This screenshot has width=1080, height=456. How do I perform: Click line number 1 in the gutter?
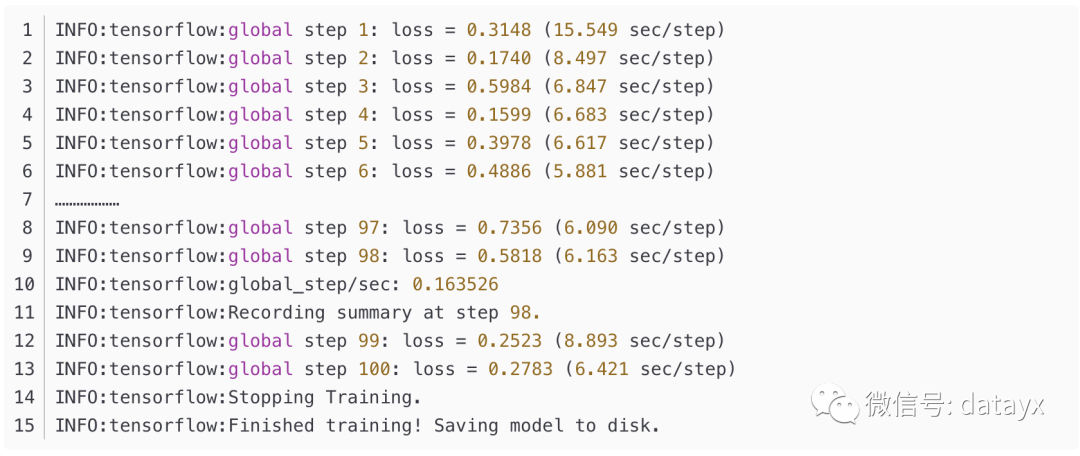click(x=27, y=30)
